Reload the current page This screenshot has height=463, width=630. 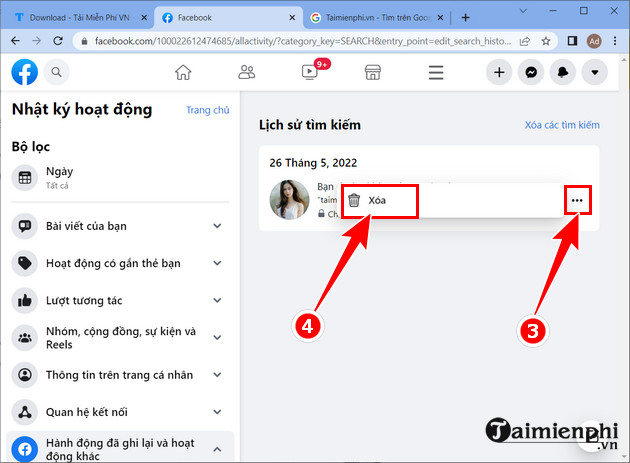coord(58,41)
